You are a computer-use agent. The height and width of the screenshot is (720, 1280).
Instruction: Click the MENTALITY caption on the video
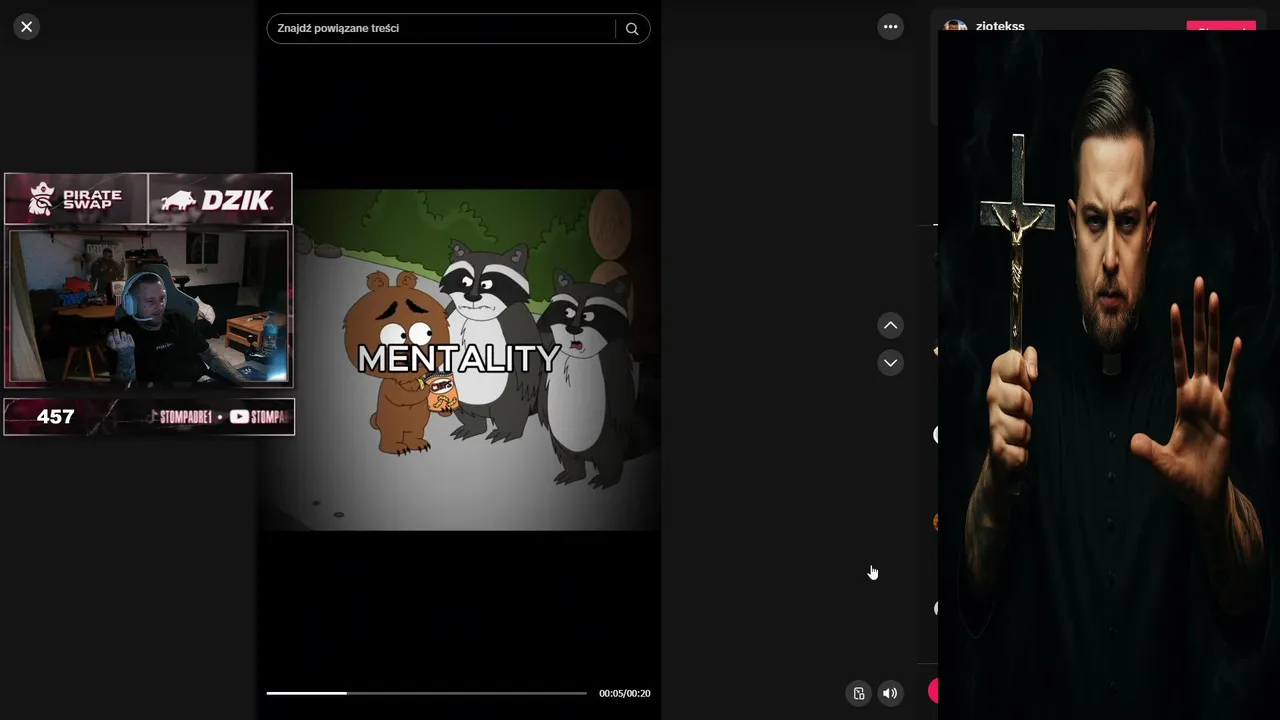point(458,359)
